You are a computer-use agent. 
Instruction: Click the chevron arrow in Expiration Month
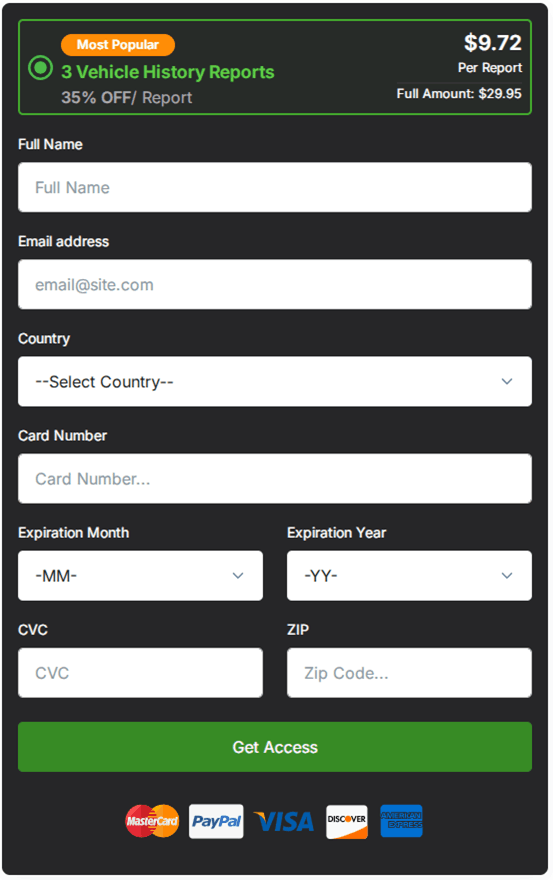tap(238, 576)
